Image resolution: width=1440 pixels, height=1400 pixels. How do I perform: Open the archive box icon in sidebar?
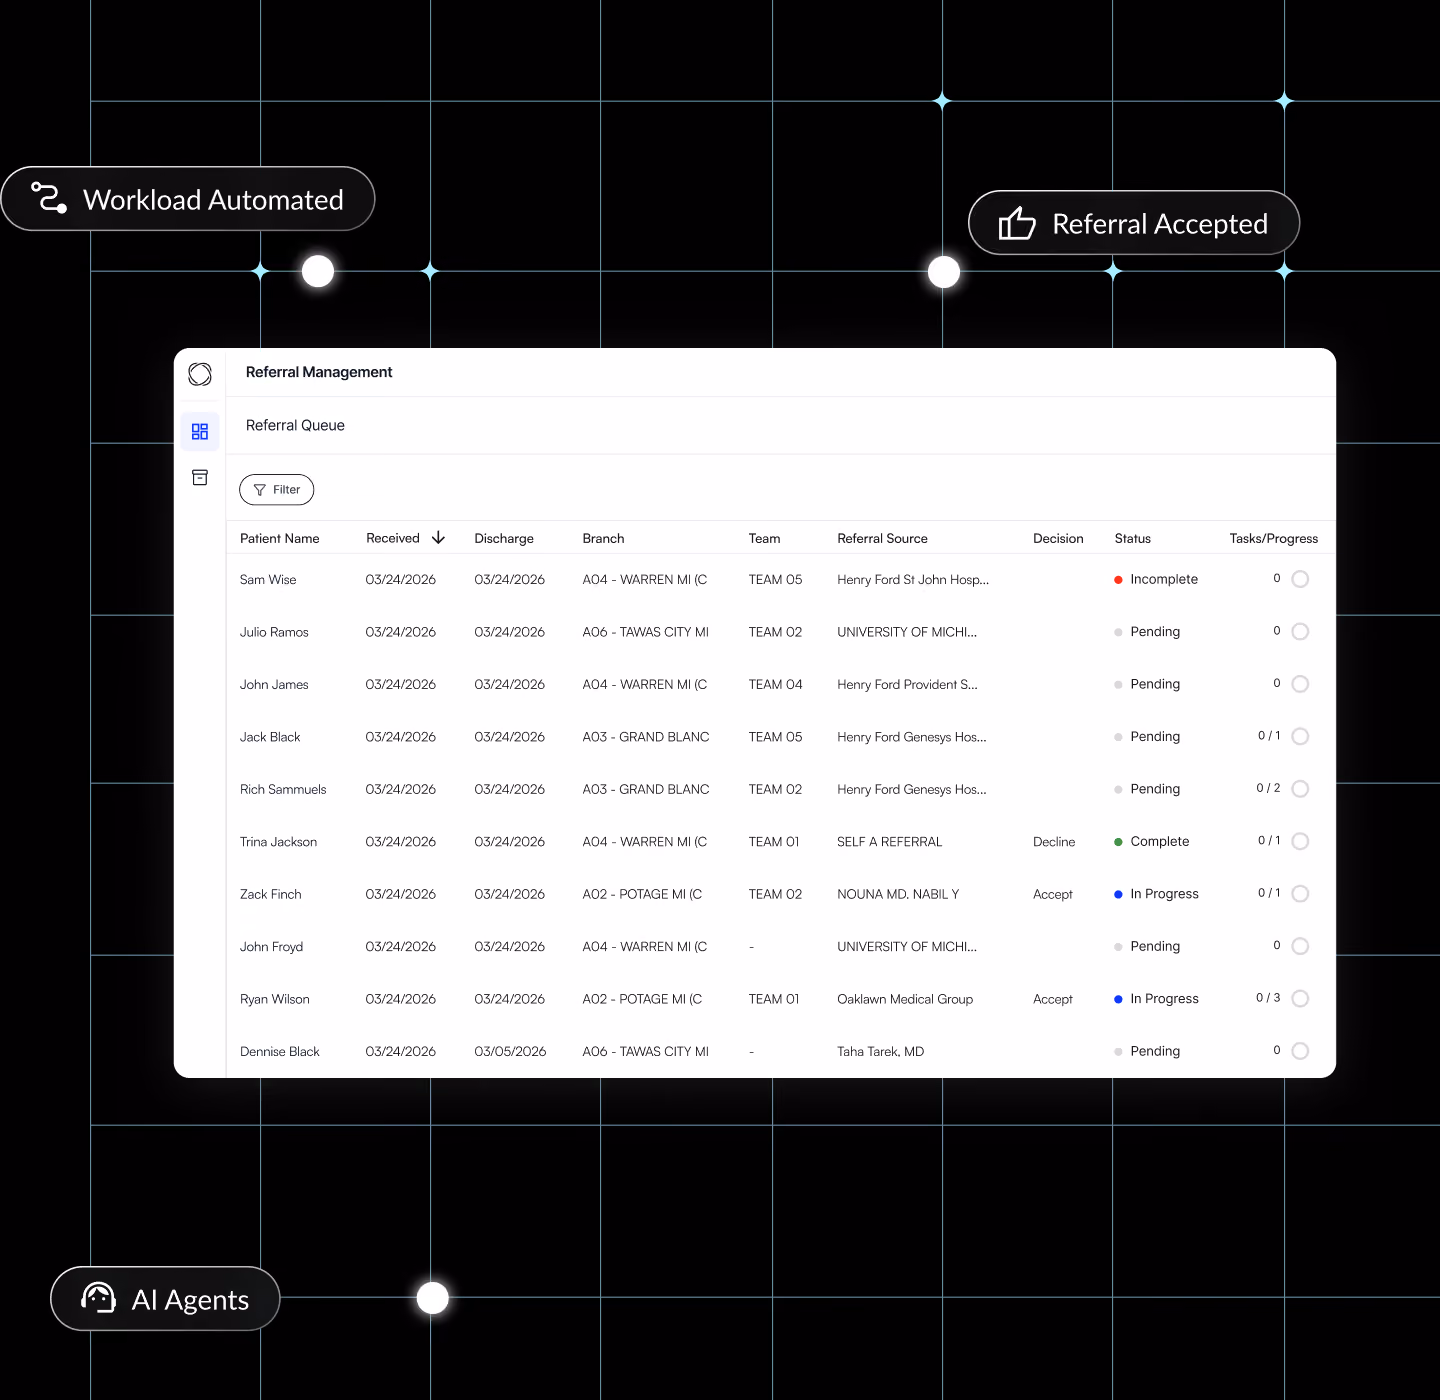(x=200, y=478)
